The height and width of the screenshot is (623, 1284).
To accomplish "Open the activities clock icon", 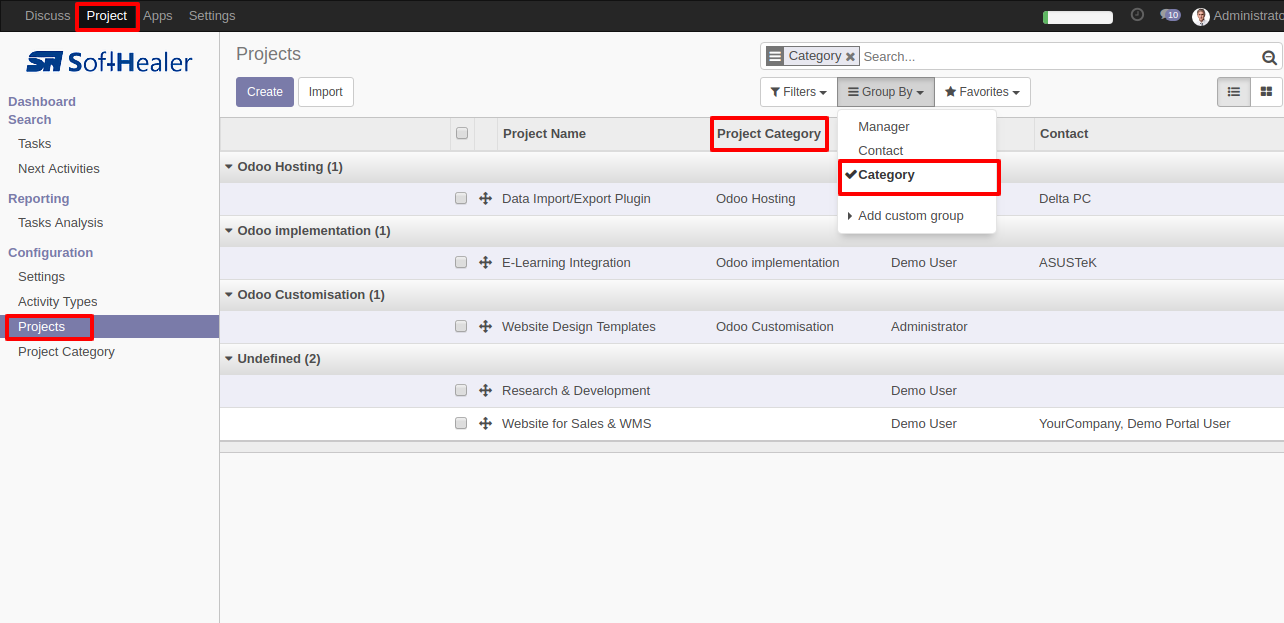I will point(1137,15).
